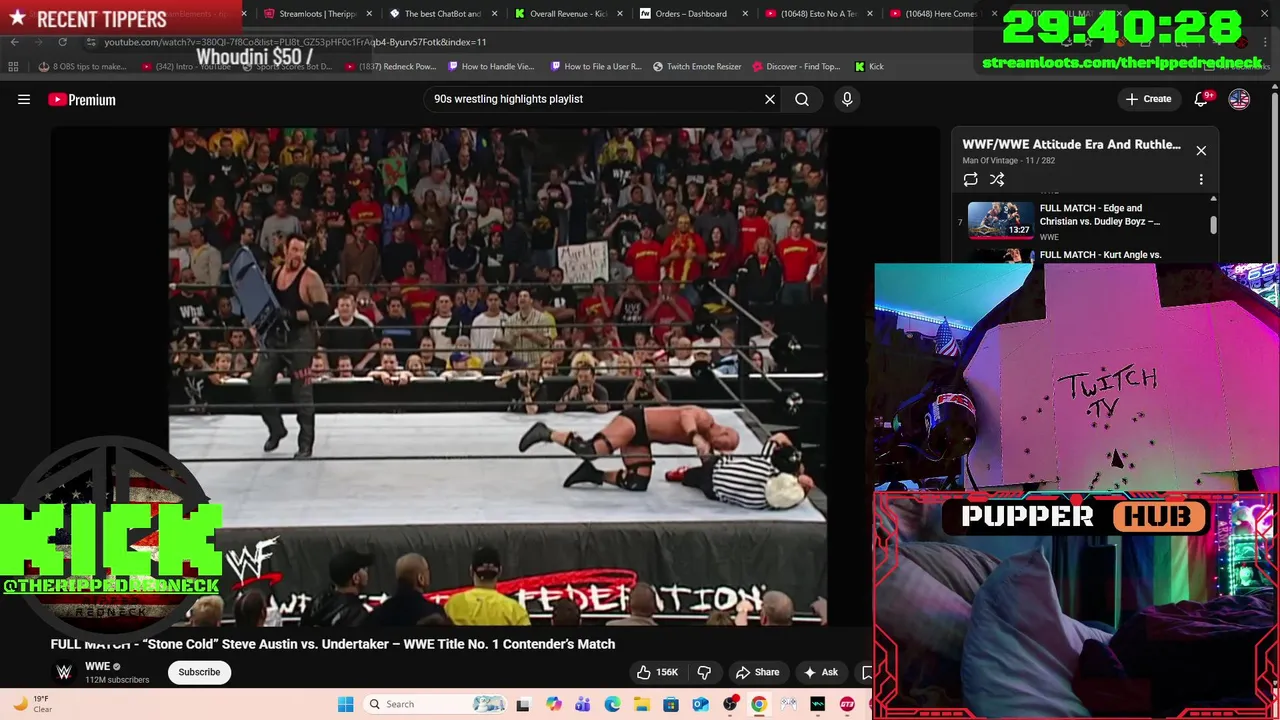Subscribe to the WWE channel
This screenshot has width=1280, height=720.
tap(199, 672)
